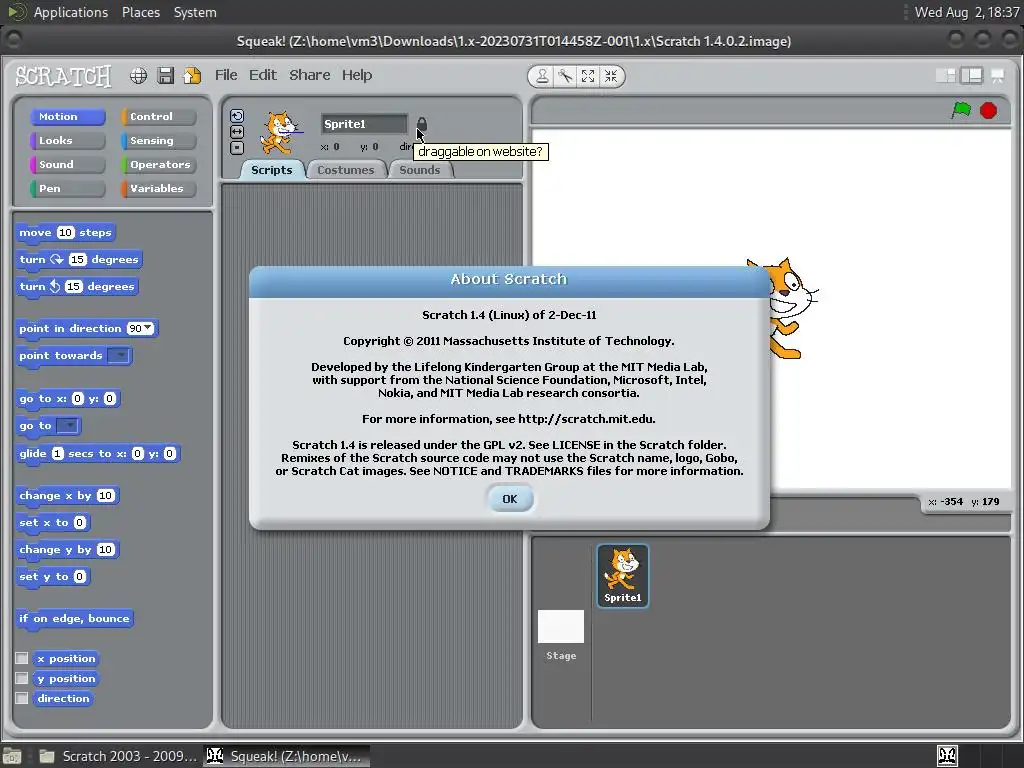Click the set x to 0 block
Viewport: 1024px width, 768px height.
(53, 522)
